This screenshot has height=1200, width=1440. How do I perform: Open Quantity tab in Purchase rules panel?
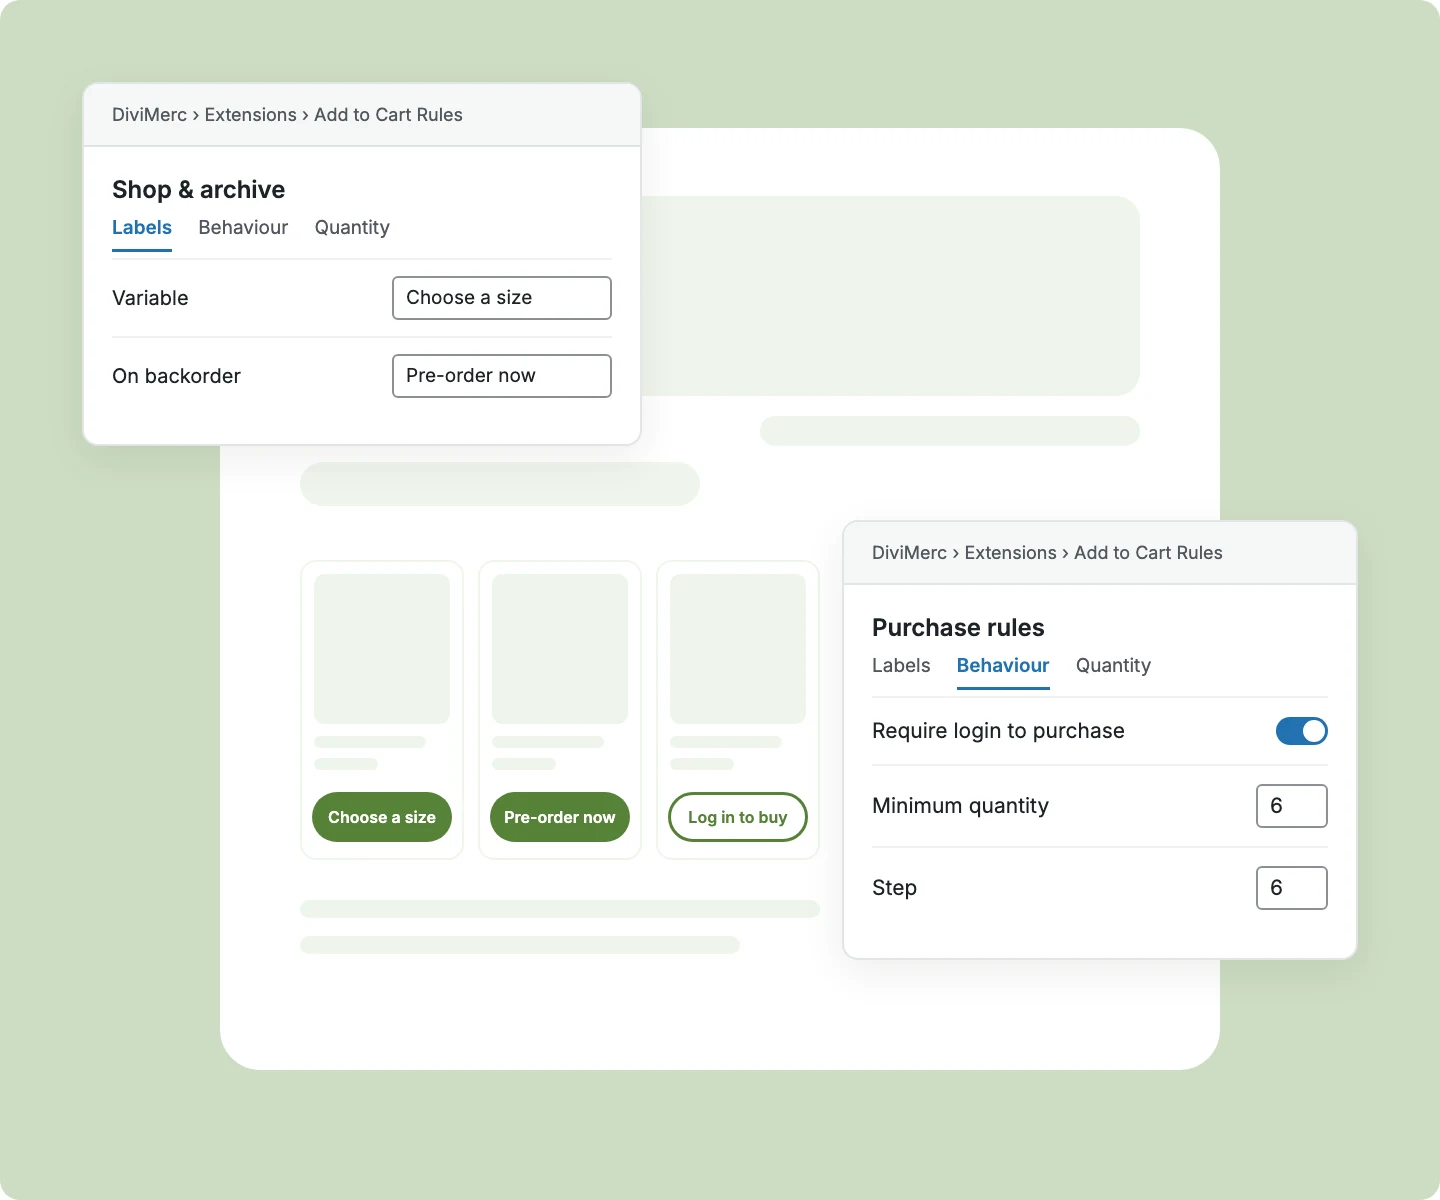pyautogui.click(x=1113, y=666)
